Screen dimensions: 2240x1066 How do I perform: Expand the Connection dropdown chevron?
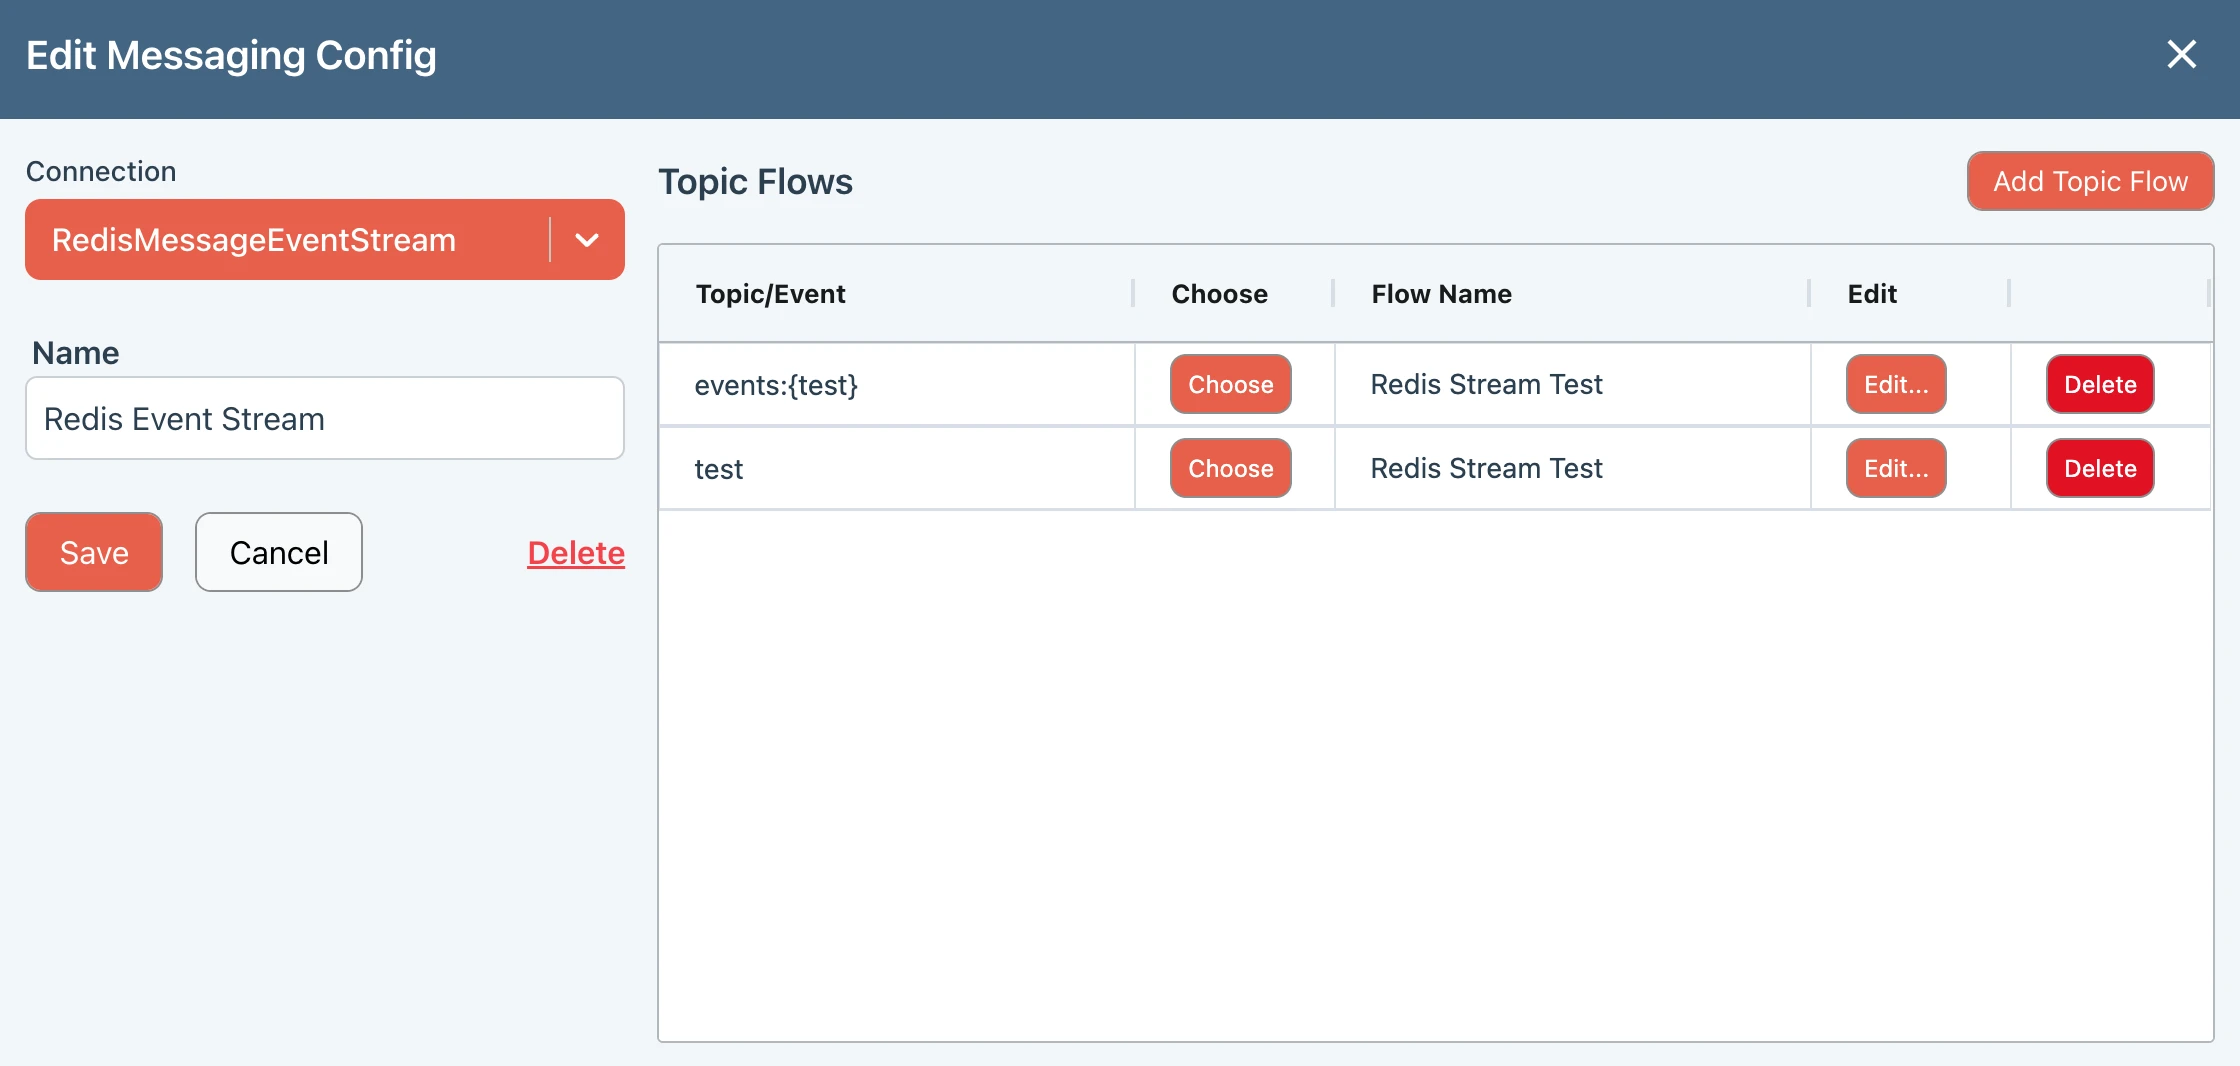pyautogui.click(x=587, y=240)
